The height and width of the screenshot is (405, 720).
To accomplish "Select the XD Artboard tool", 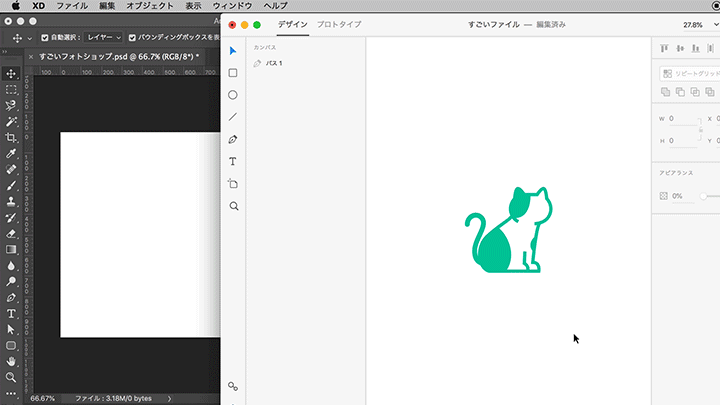I will 233,184.
